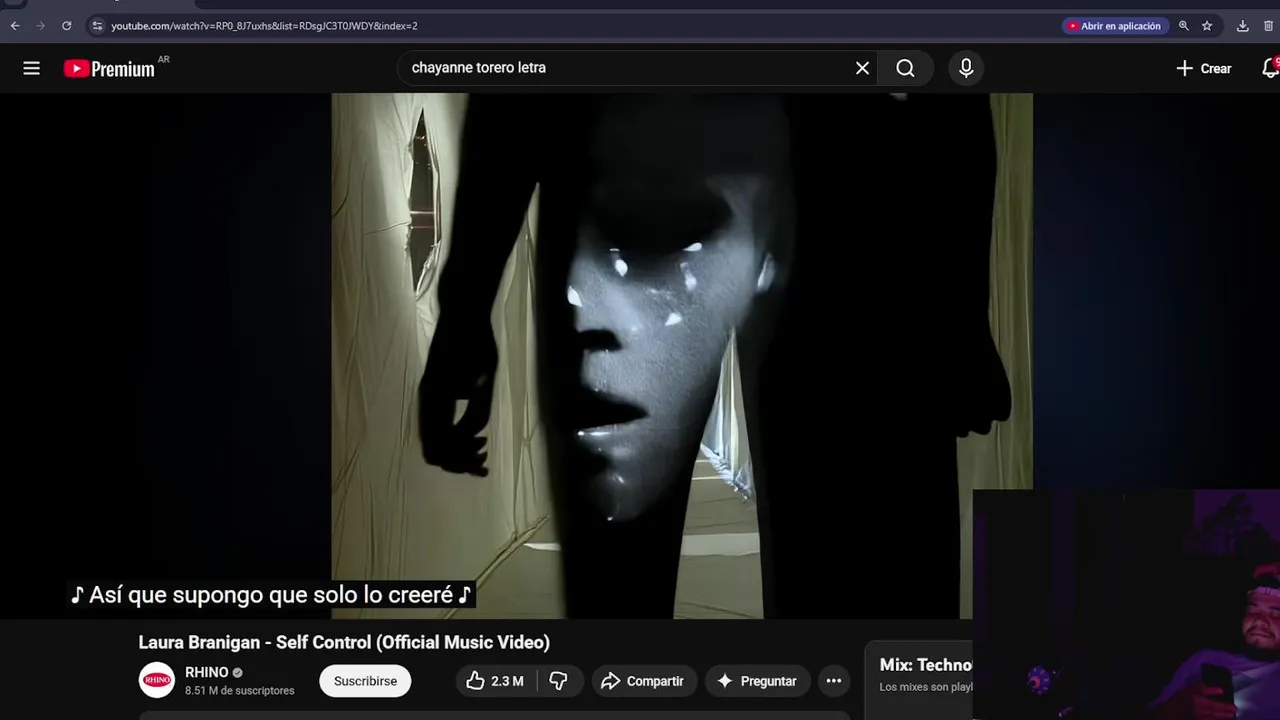The height and width of the screenshot is (720, 1280).
Task: Click the browser back arrow
Action: point(15,26)
